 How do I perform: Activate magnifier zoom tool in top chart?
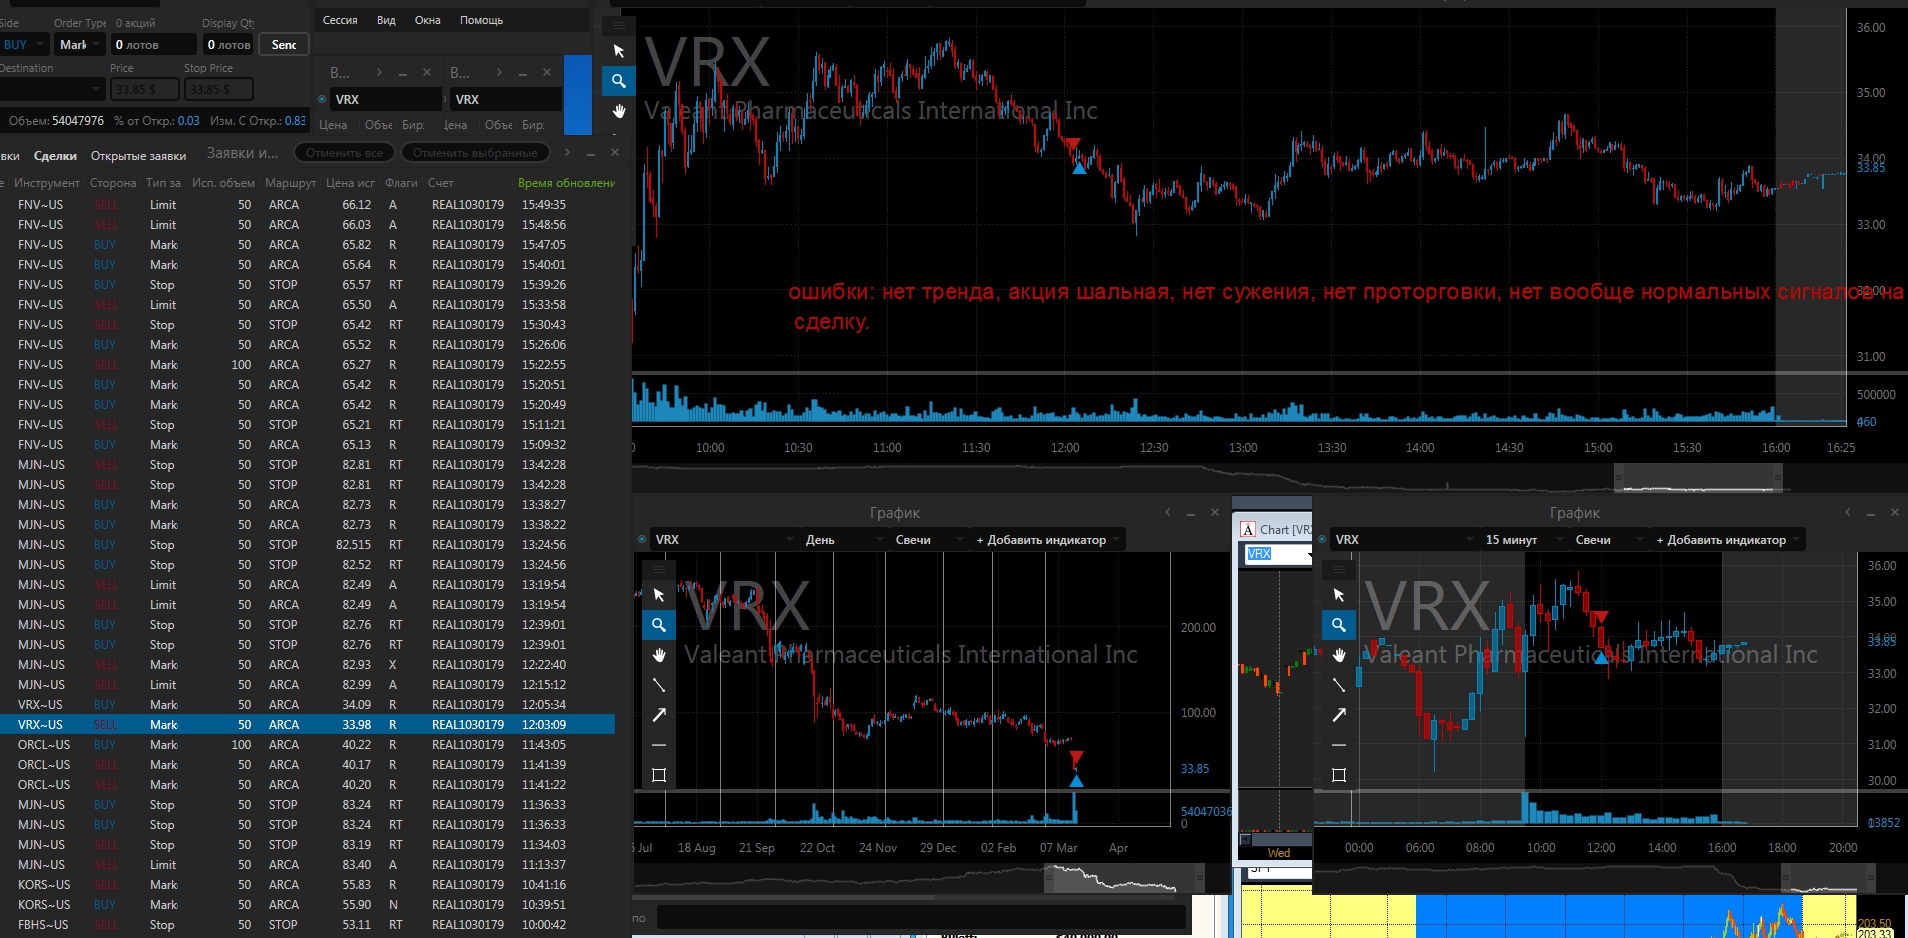[619, 81]
